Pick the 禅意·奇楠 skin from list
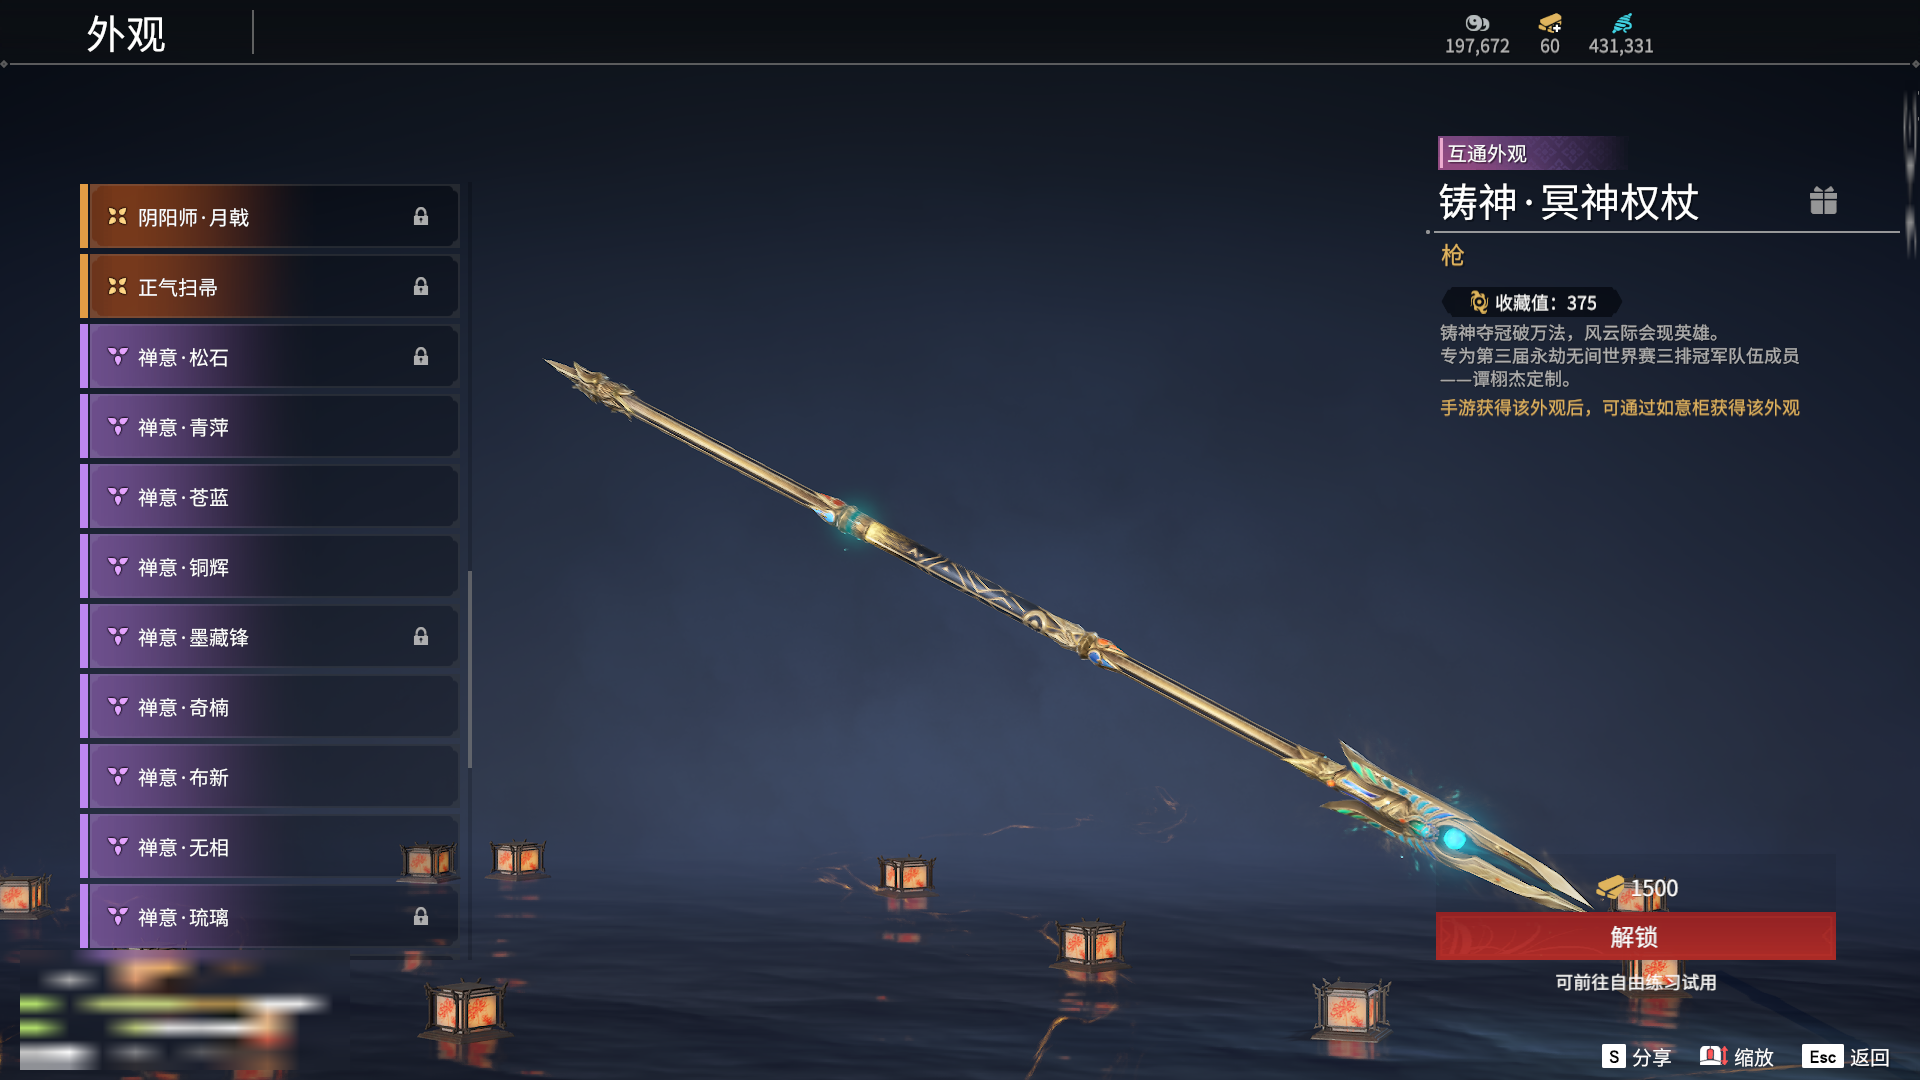Screen dimensions: 1920x1080 (270, 707)
